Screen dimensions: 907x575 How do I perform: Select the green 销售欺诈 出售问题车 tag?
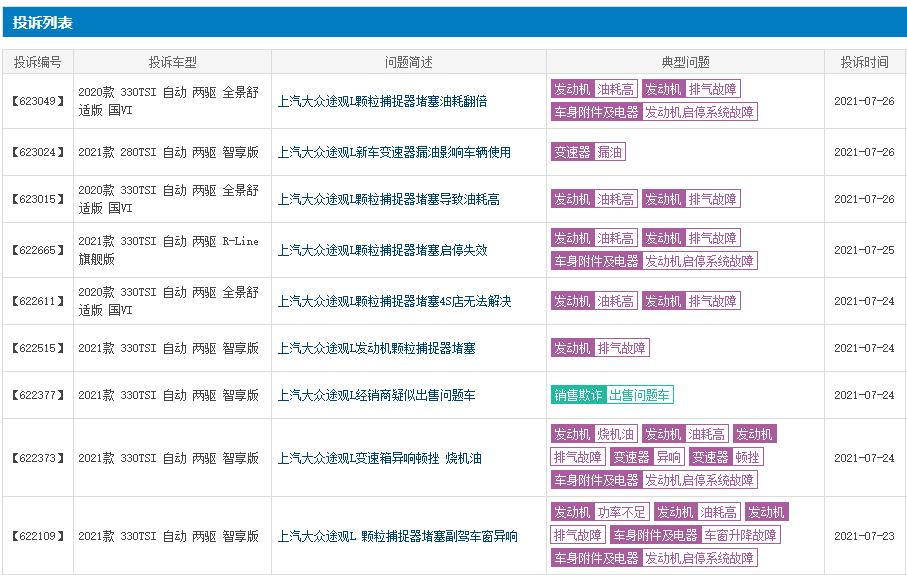point(612,395)
